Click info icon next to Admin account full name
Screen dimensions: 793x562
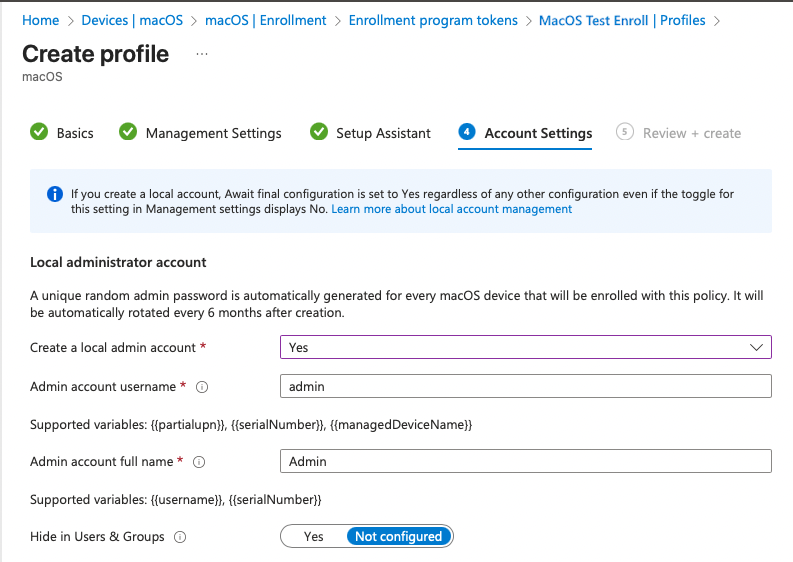(198, 462)
